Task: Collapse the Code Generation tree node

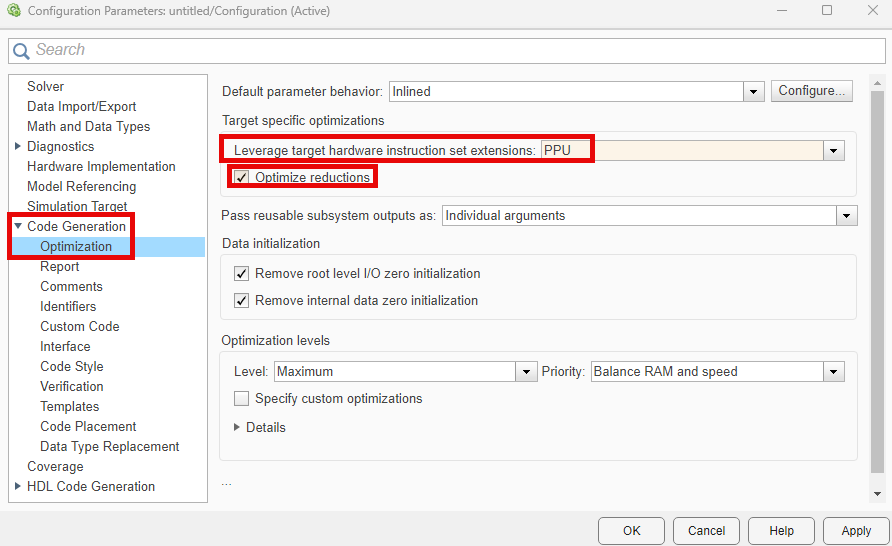Action: coord(18,227)
